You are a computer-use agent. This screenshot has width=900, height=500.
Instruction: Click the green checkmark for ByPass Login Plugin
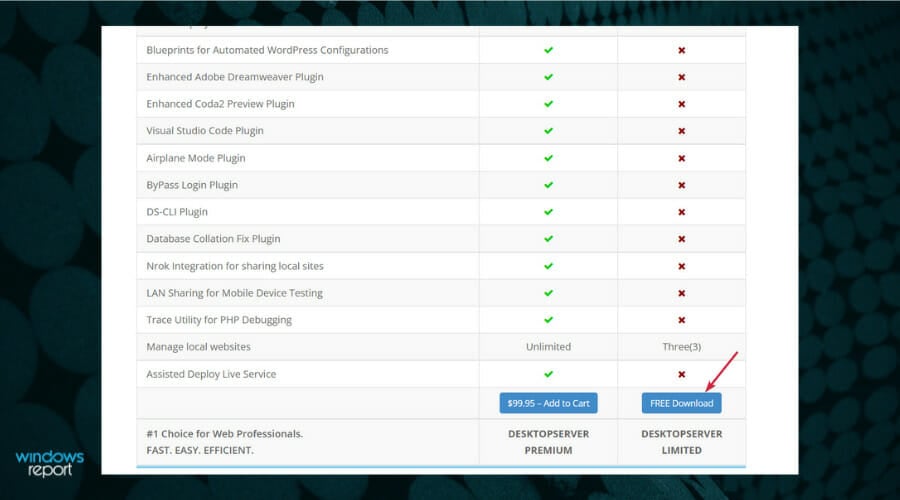pyautogui.click(x=549, y=185)
